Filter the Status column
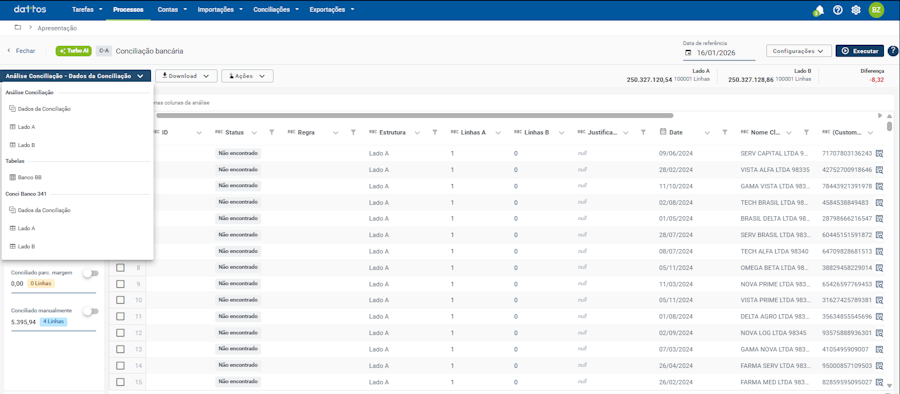 point(271,133)
